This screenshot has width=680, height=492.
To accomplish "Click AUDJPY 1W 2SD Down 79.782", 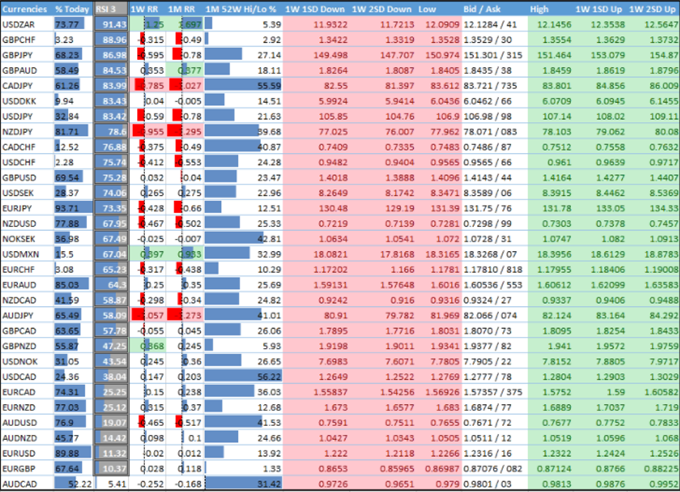I will (400, 316).
